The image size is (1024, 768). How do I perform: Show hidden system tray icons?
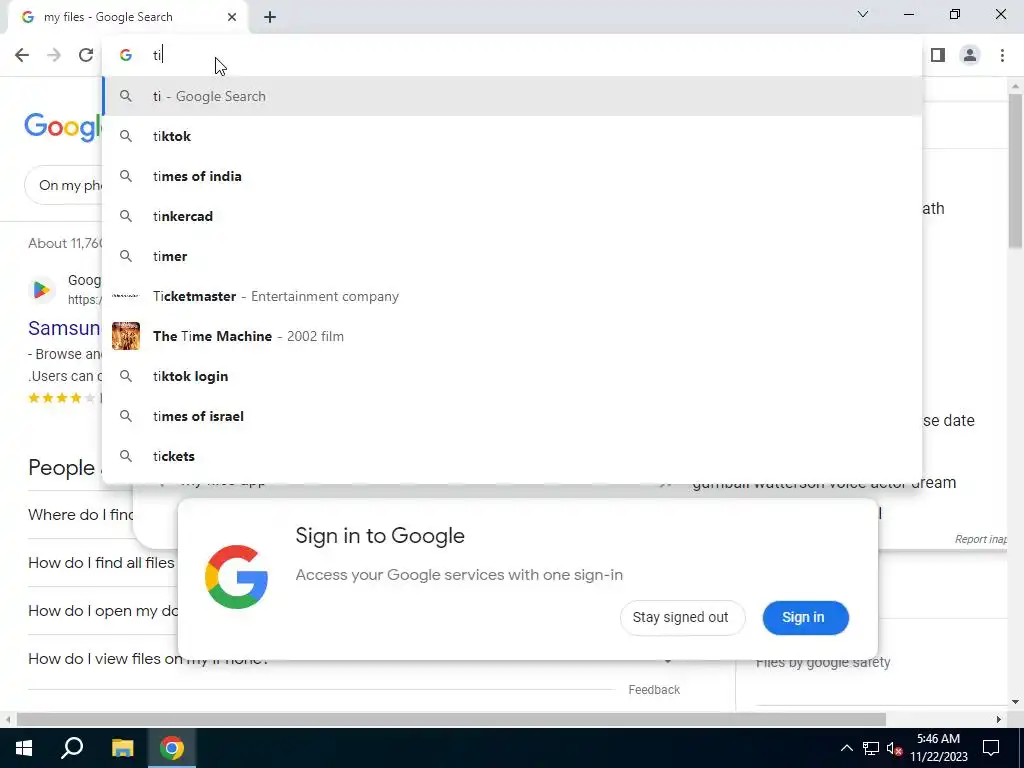click(x=846, y=748)
